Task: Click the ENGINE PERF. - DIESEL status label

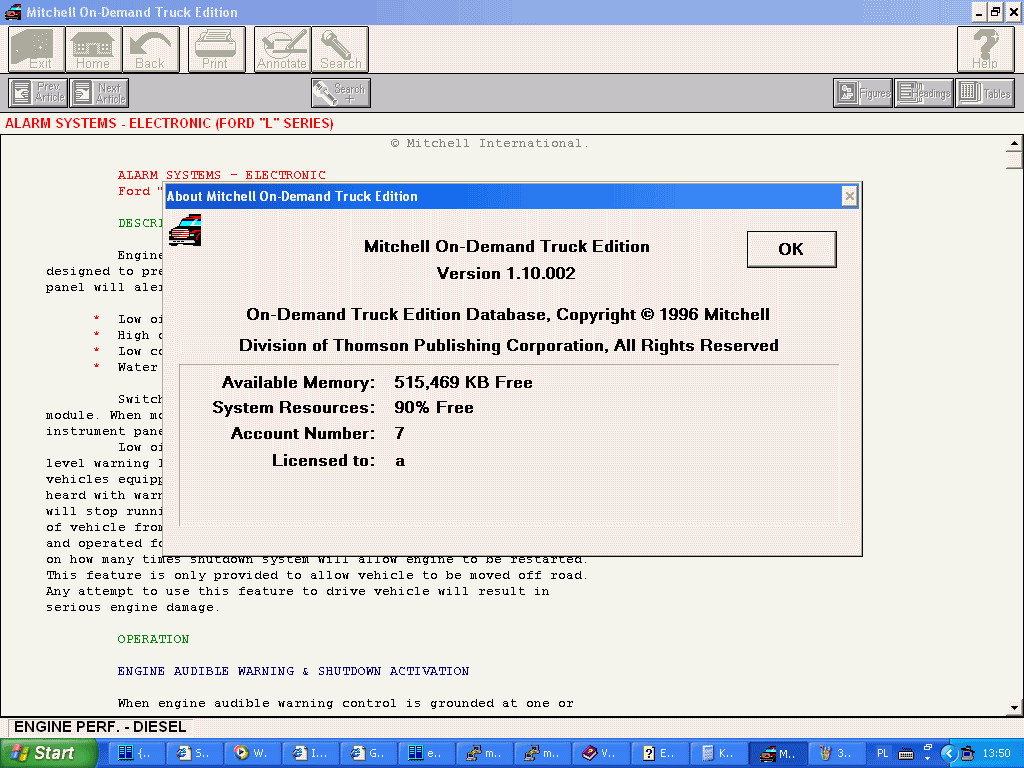Action: (x=100, y=727)
